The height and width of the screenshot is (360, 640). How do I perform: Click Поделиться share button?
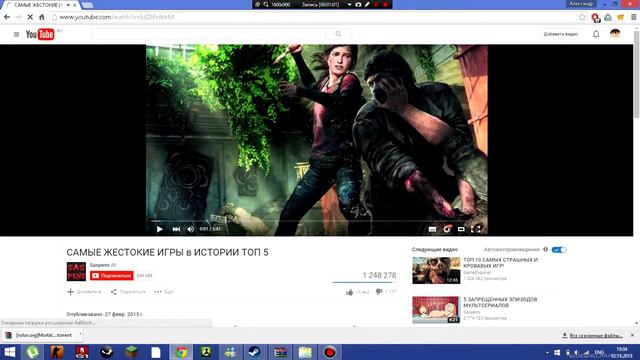pos(128,292)
